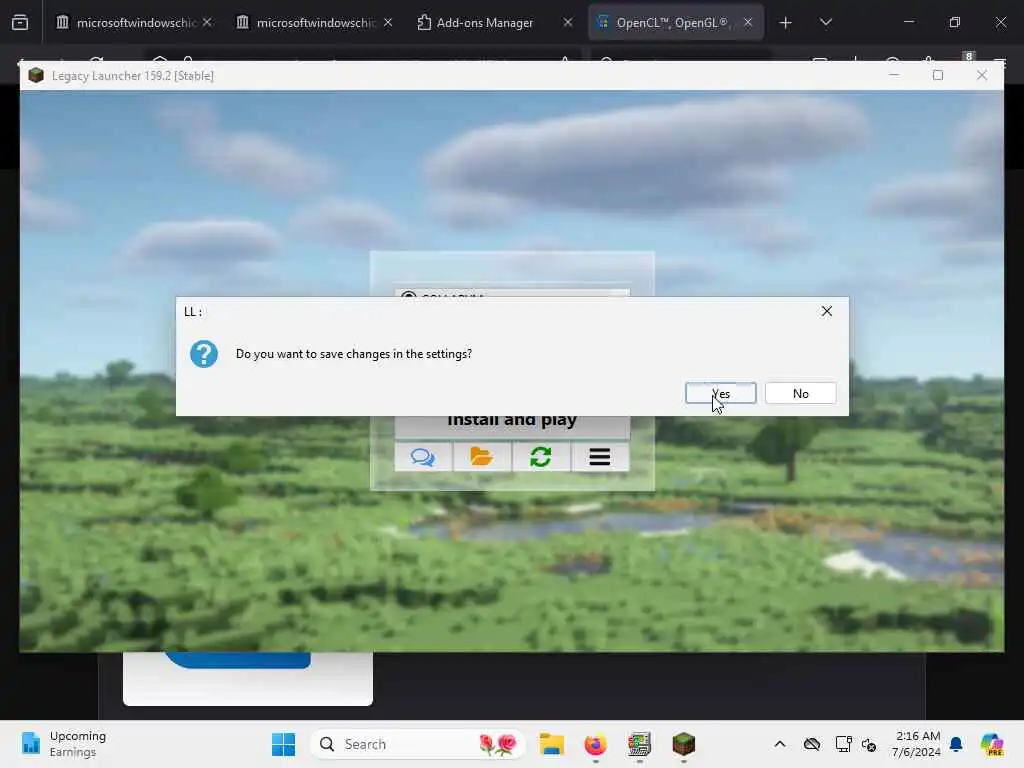Viewport: 1024px width, 768px height.
Task: Open Firefox View icon at tab bar start
Action: click(20, 23)
